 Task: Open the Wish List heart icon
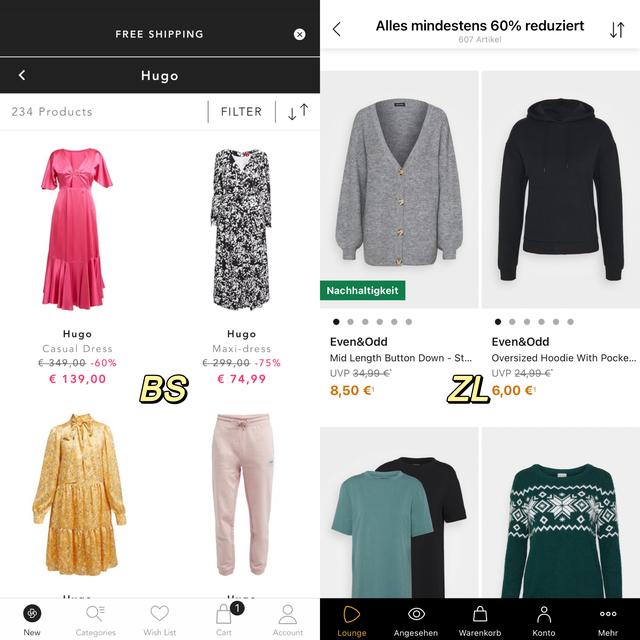pos(159,613)
